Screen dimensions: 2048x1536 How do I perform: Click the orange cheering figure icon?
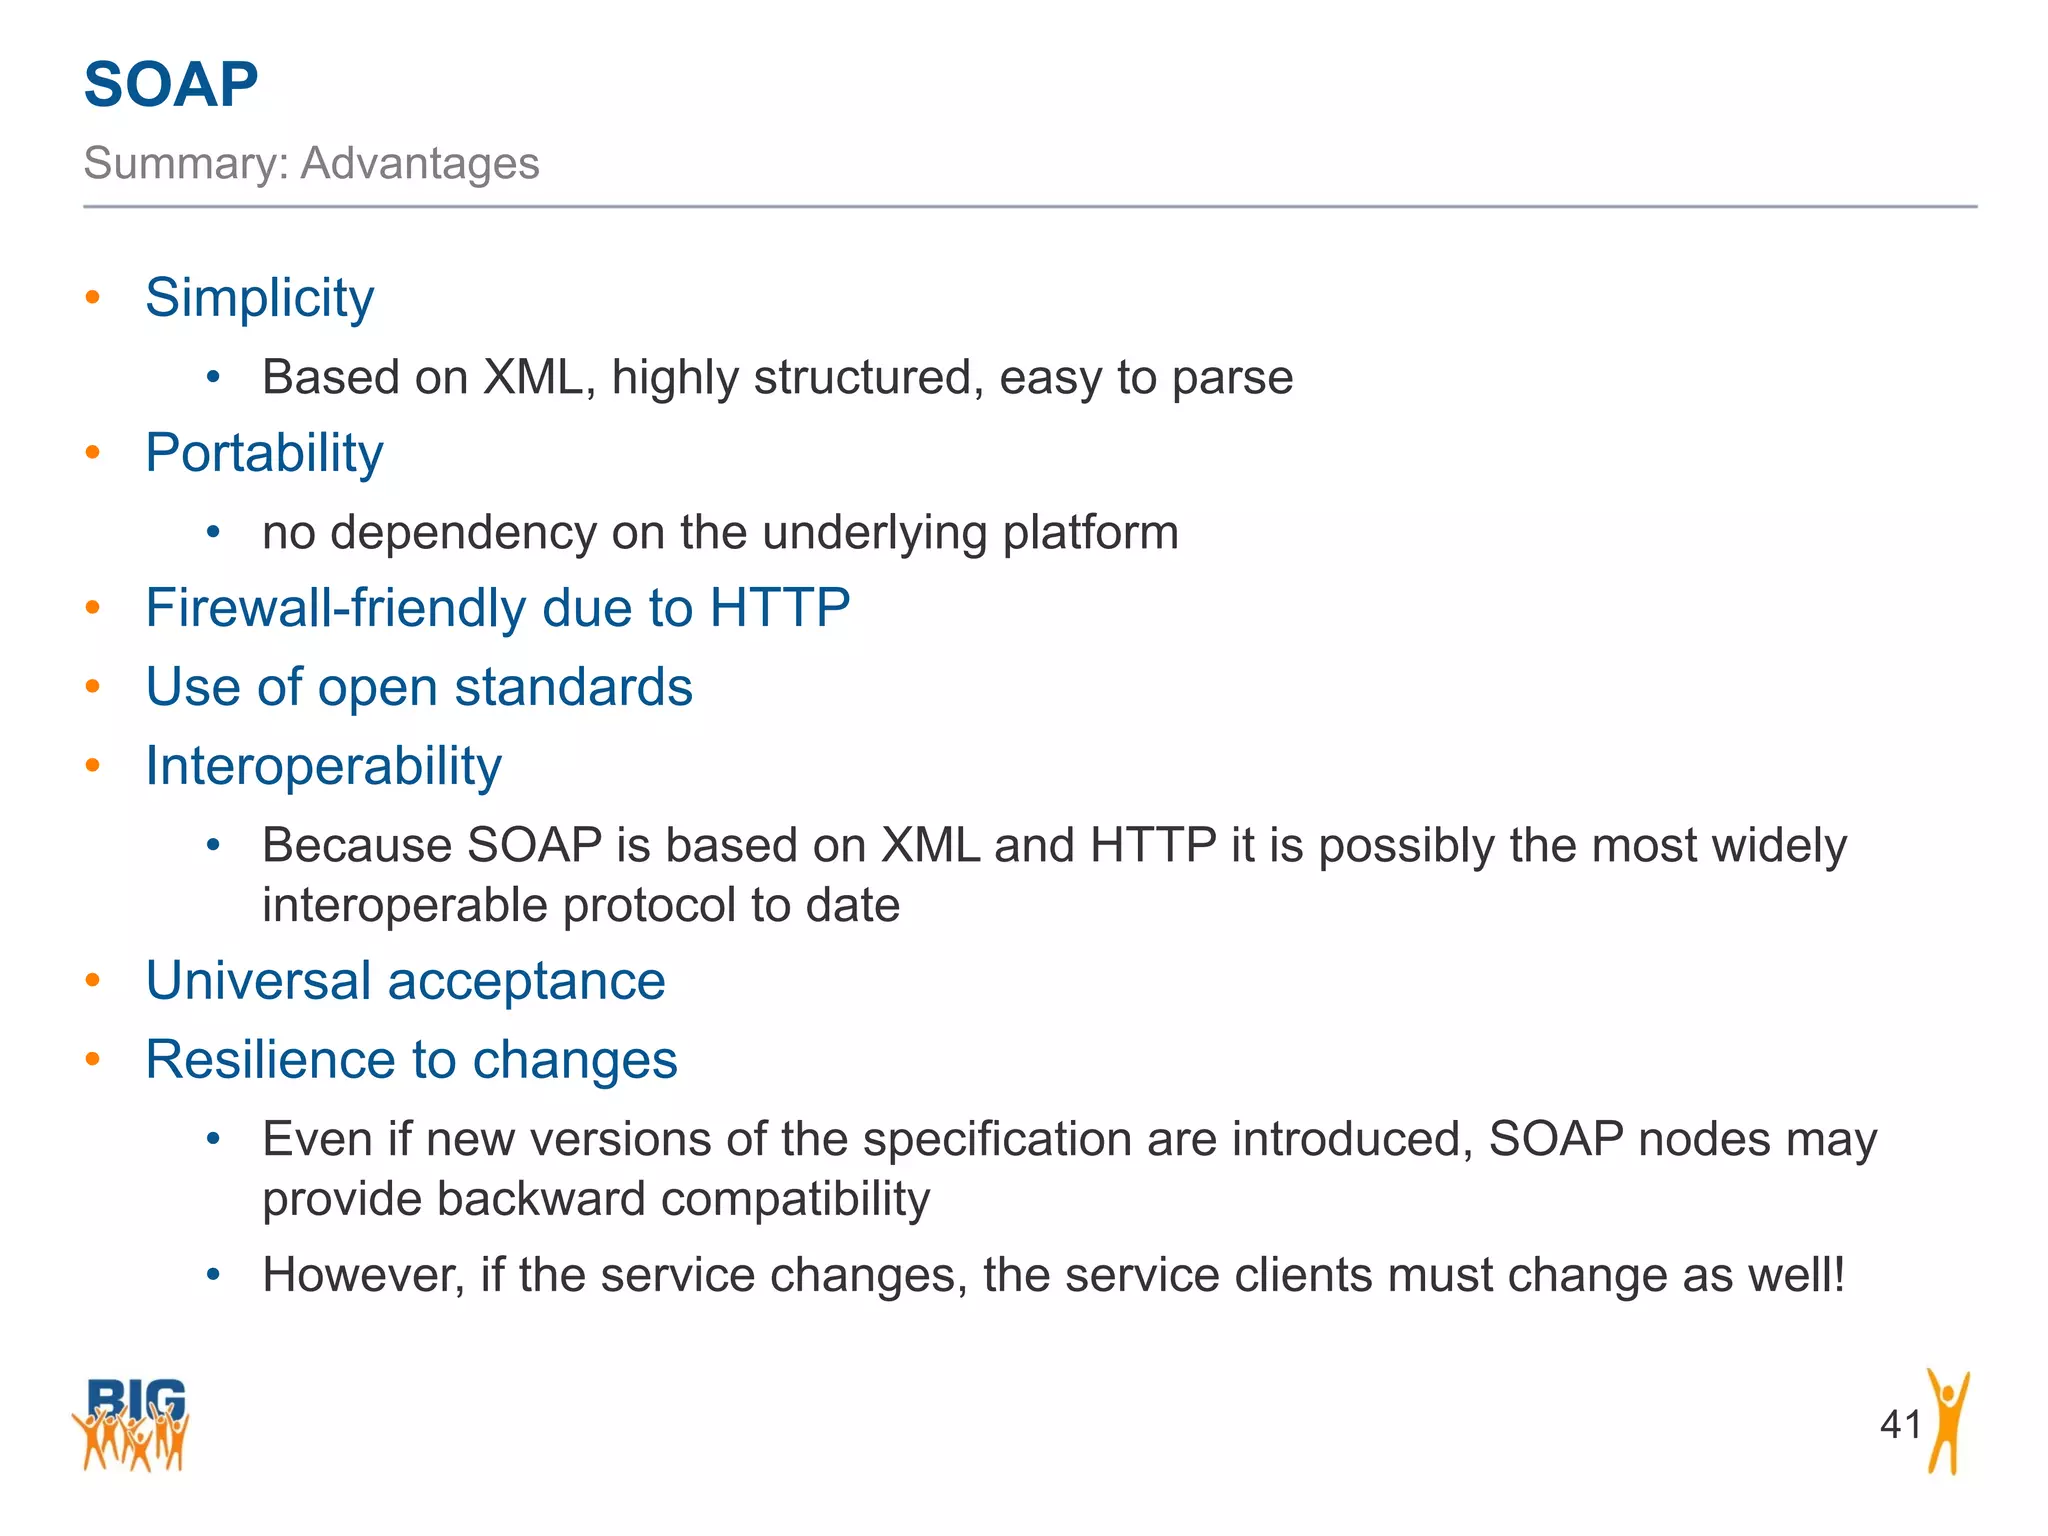1946,1422
